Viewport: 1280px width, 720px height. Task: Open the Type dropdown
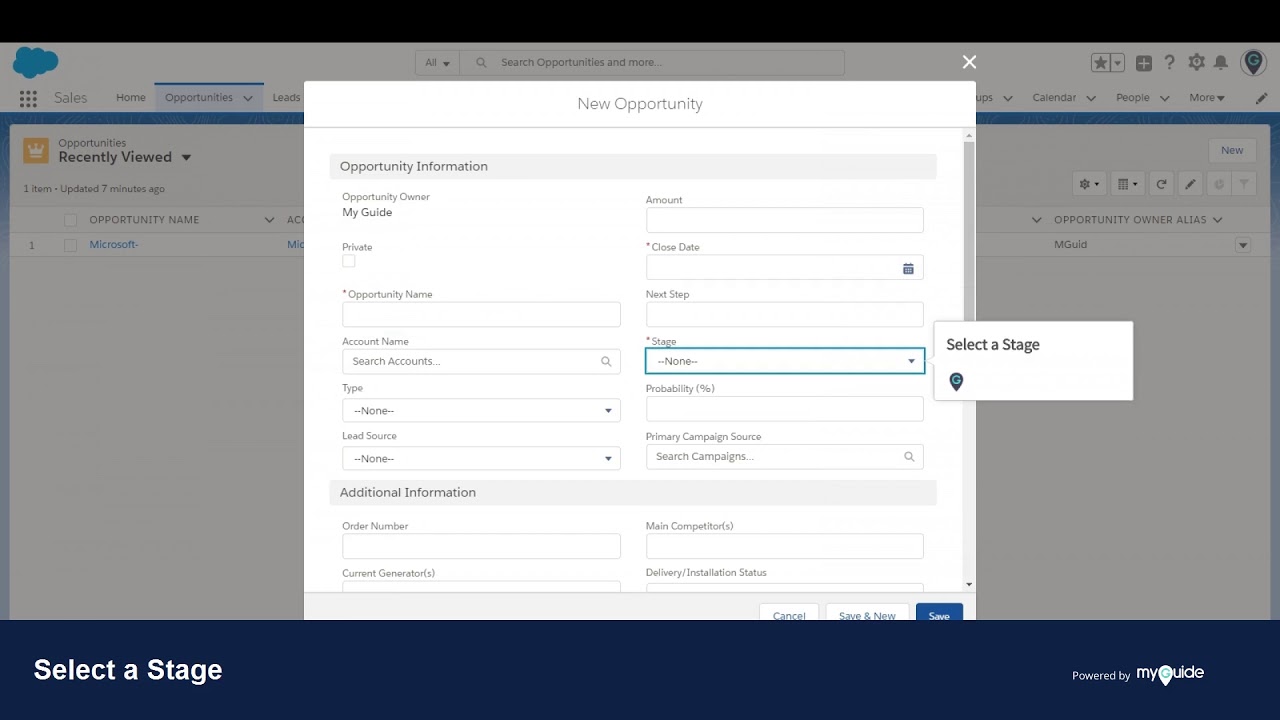pos(481,411)
